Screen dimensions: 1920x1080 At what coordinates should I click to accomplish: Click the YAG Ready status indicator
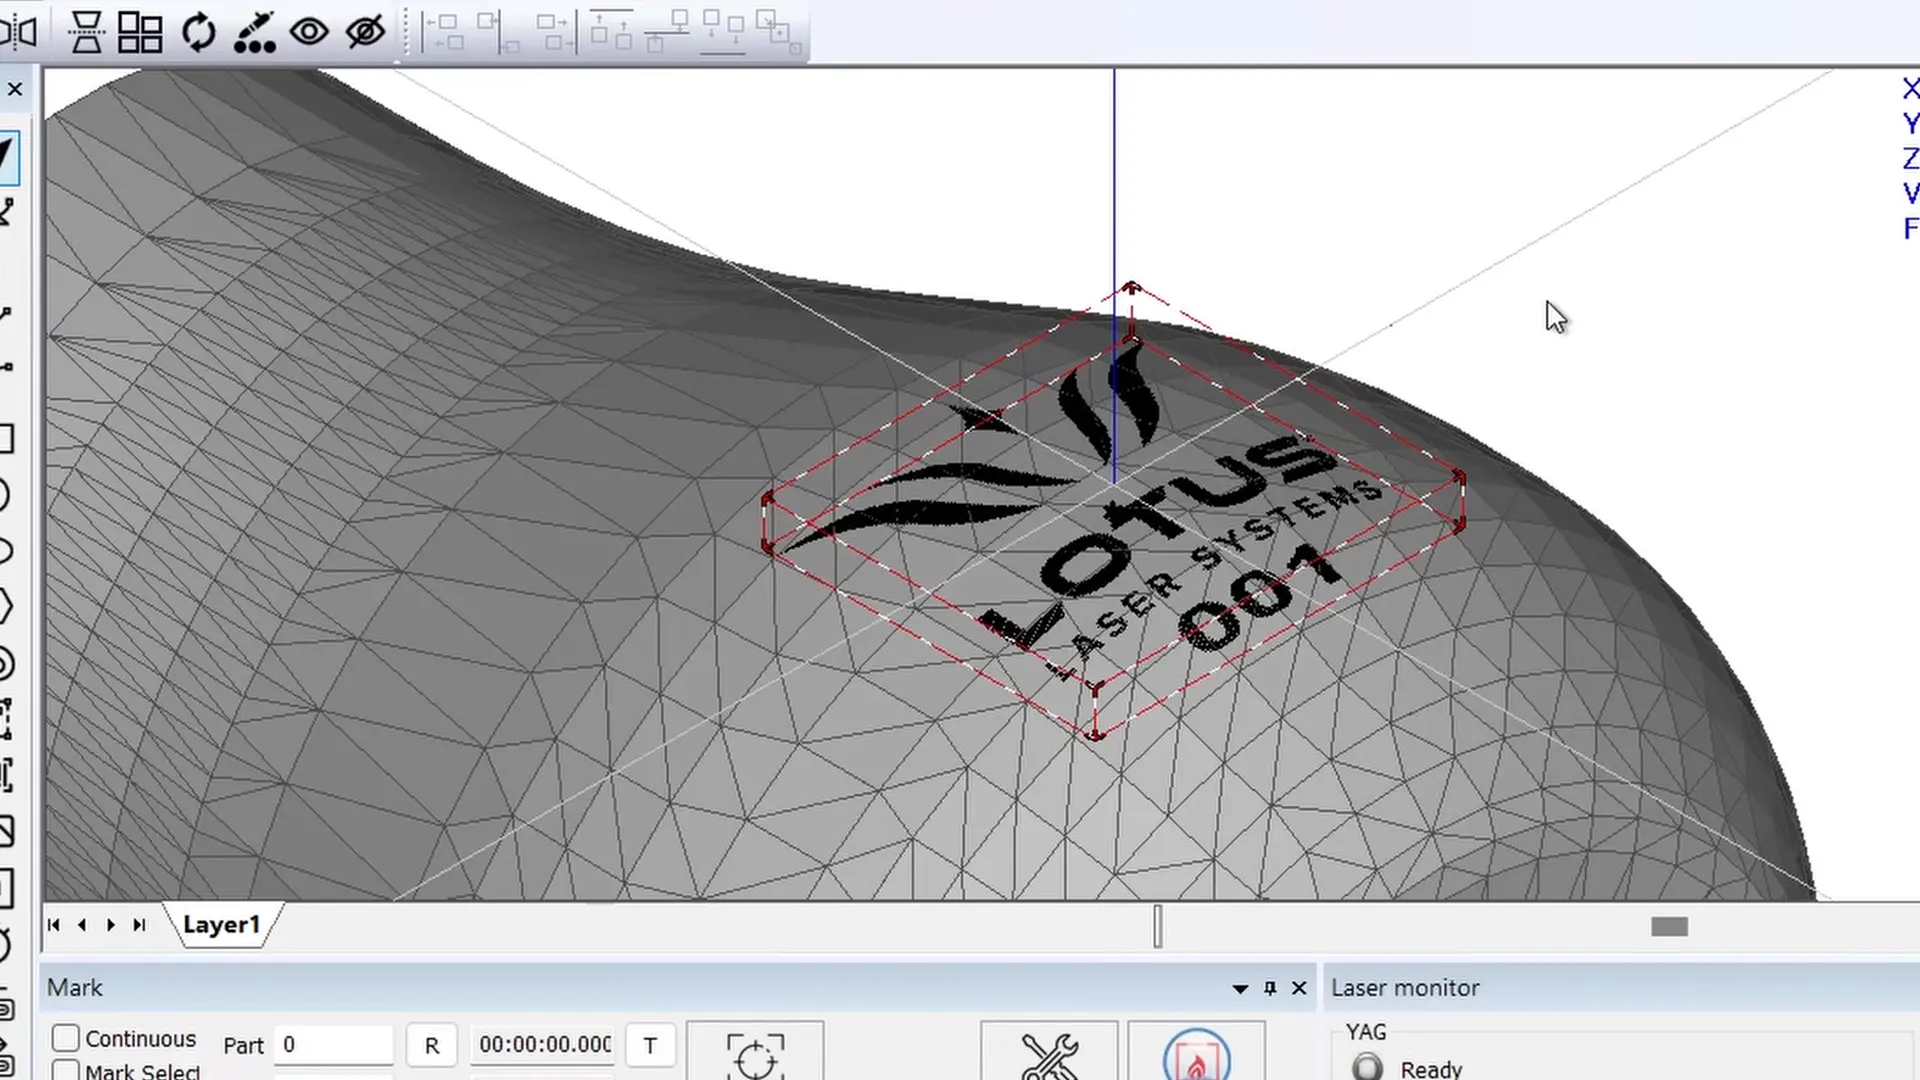[1367, 1068]
